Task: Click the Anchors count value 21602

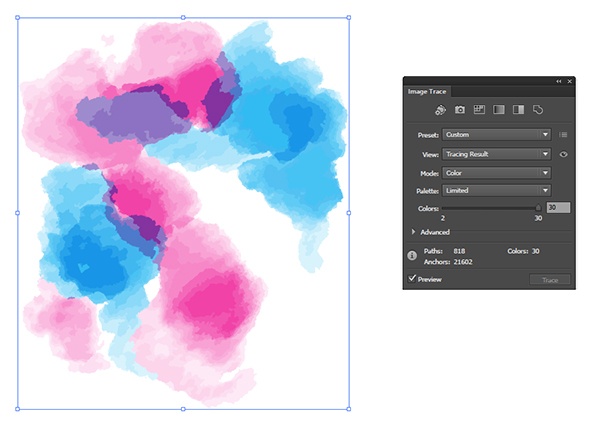Action: click(463, 262)
